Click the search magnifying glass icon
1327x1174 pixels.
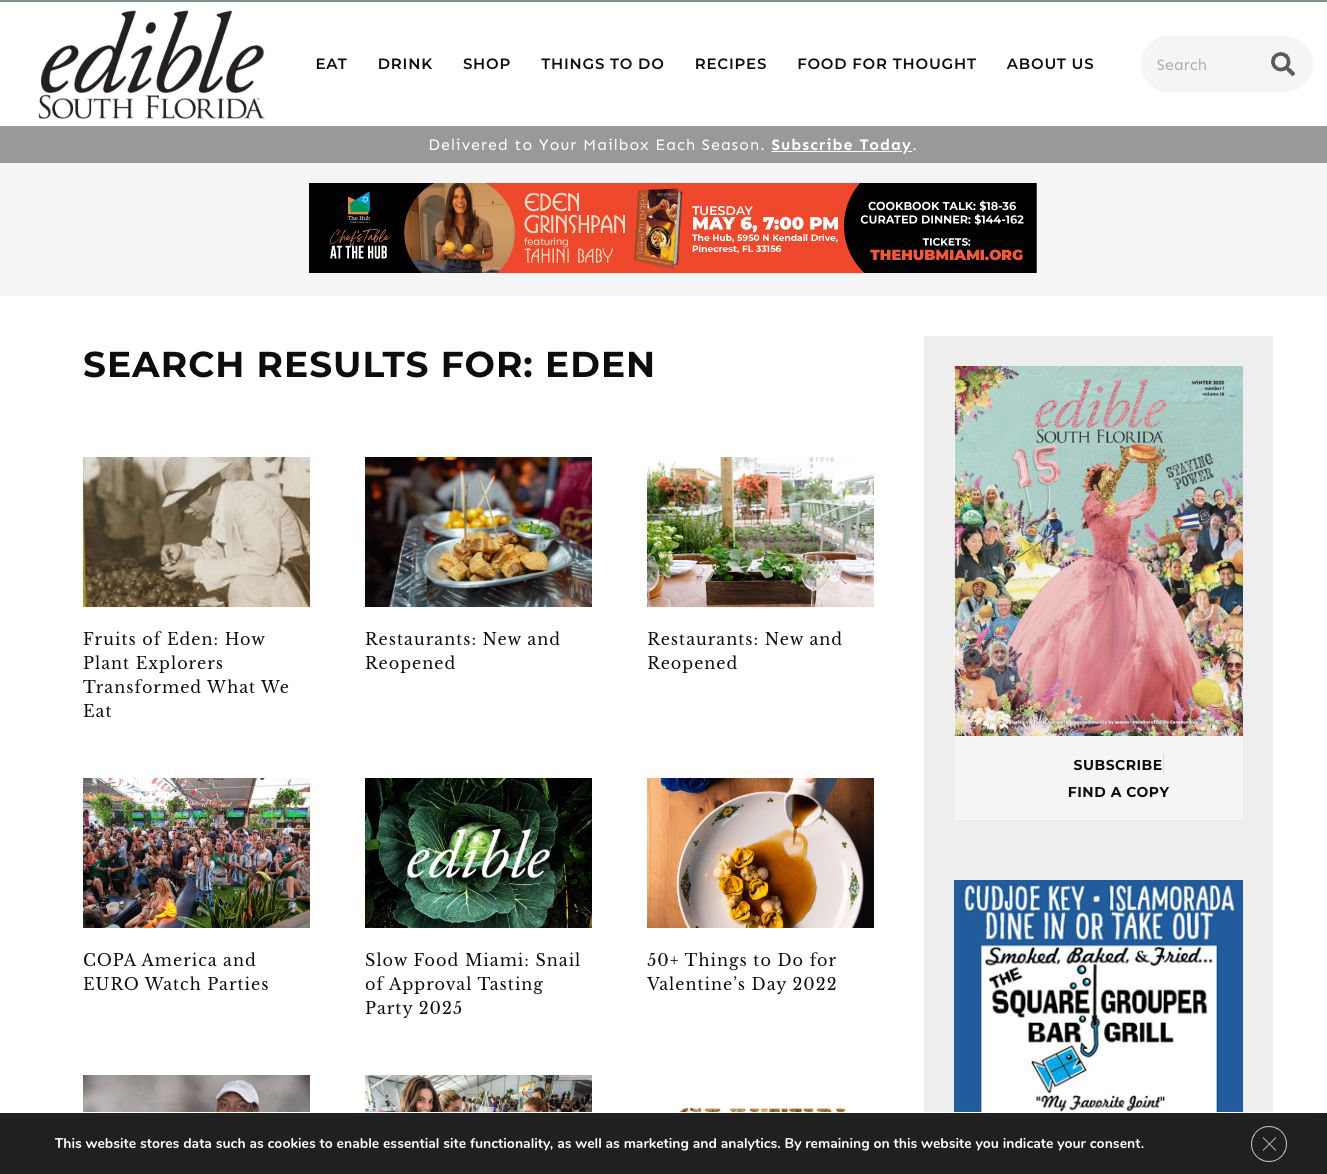tap(1282, 64)
